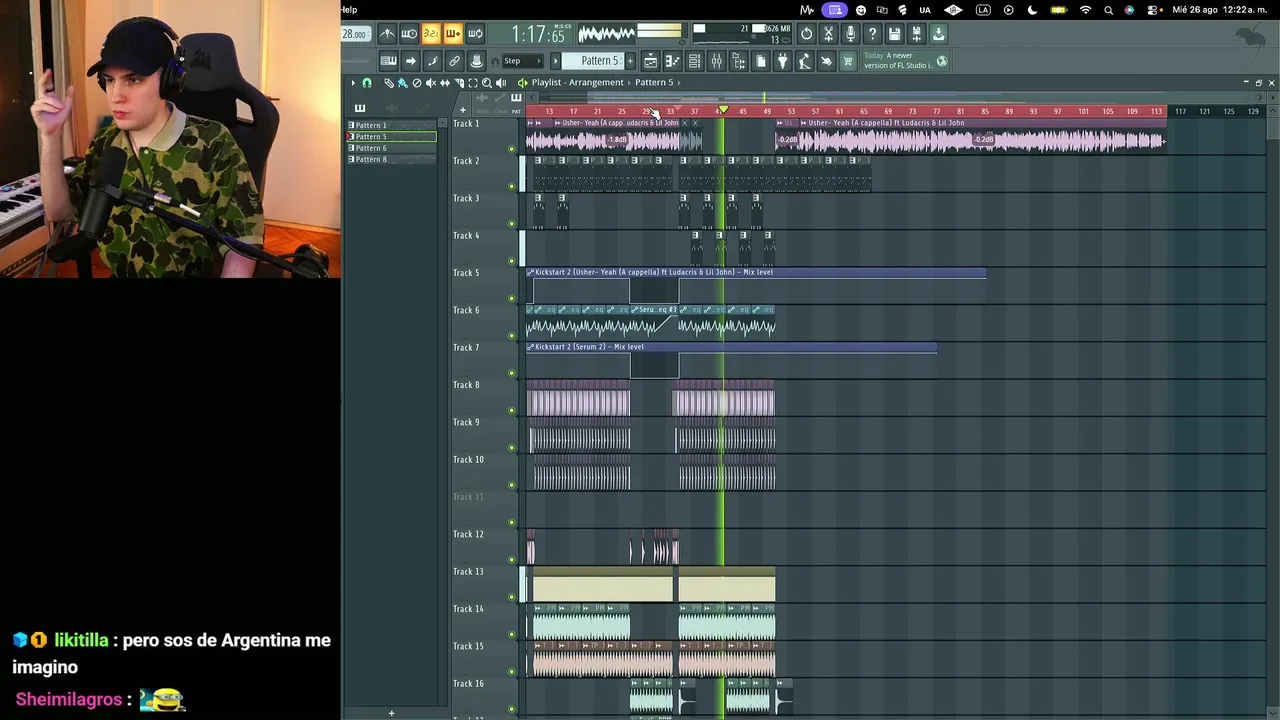The height and width of the screenshot is (720, 1280).
Task: Click the Track 3 header label
Action: (466, 198)
